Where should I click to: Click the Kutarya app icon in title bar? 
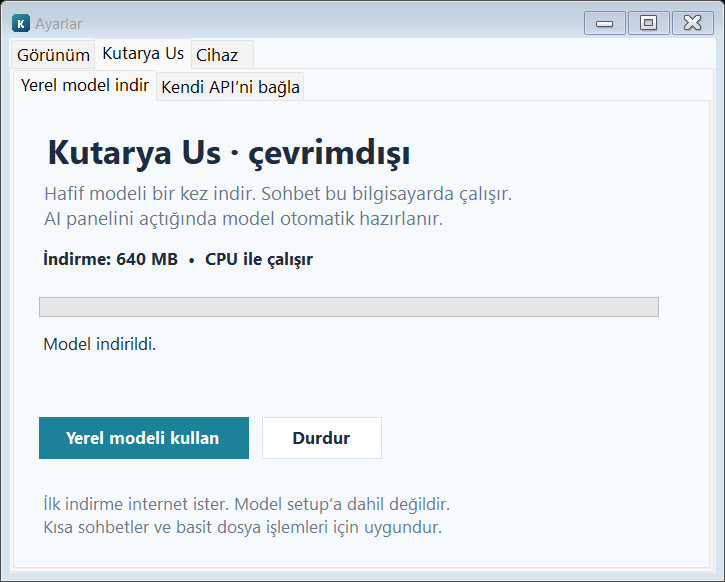21,23
